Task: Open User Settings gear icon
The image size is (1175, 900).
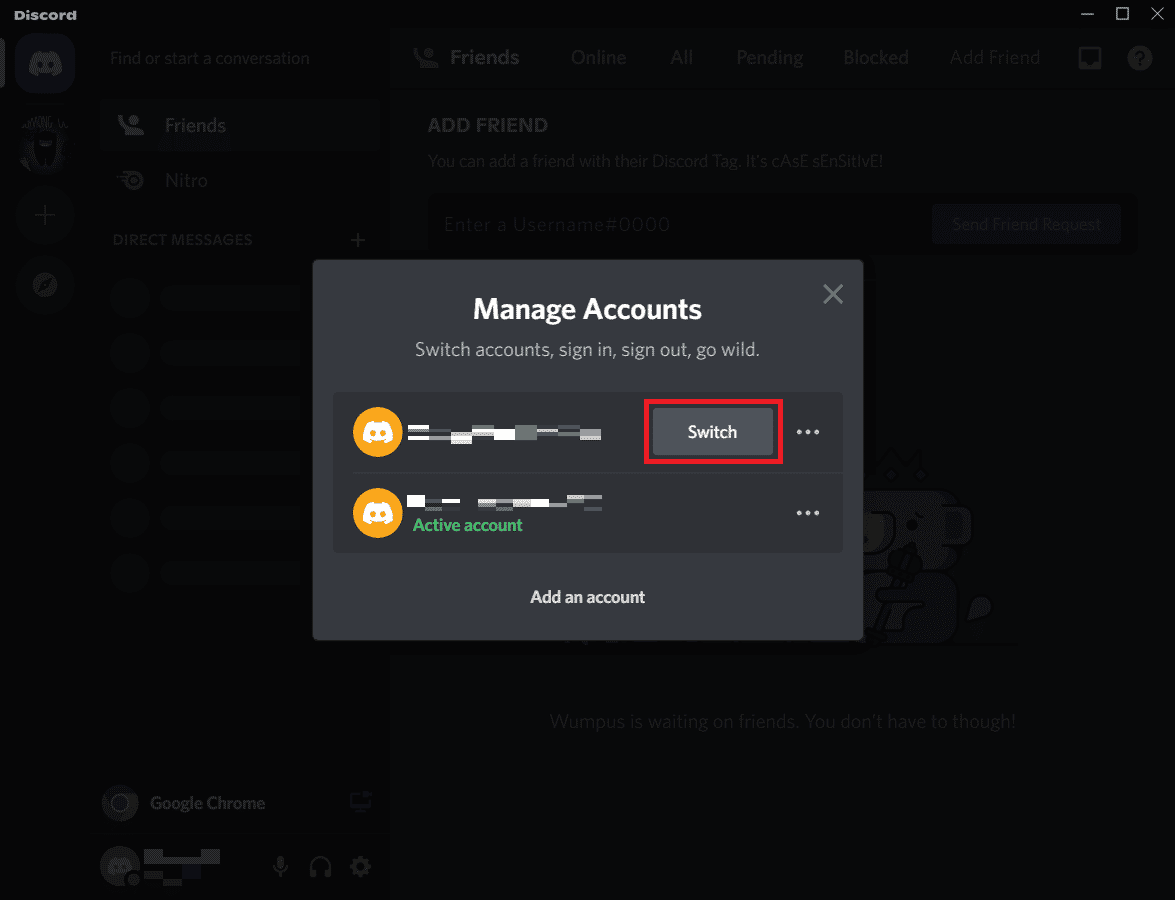Action: tap(360, 866)
